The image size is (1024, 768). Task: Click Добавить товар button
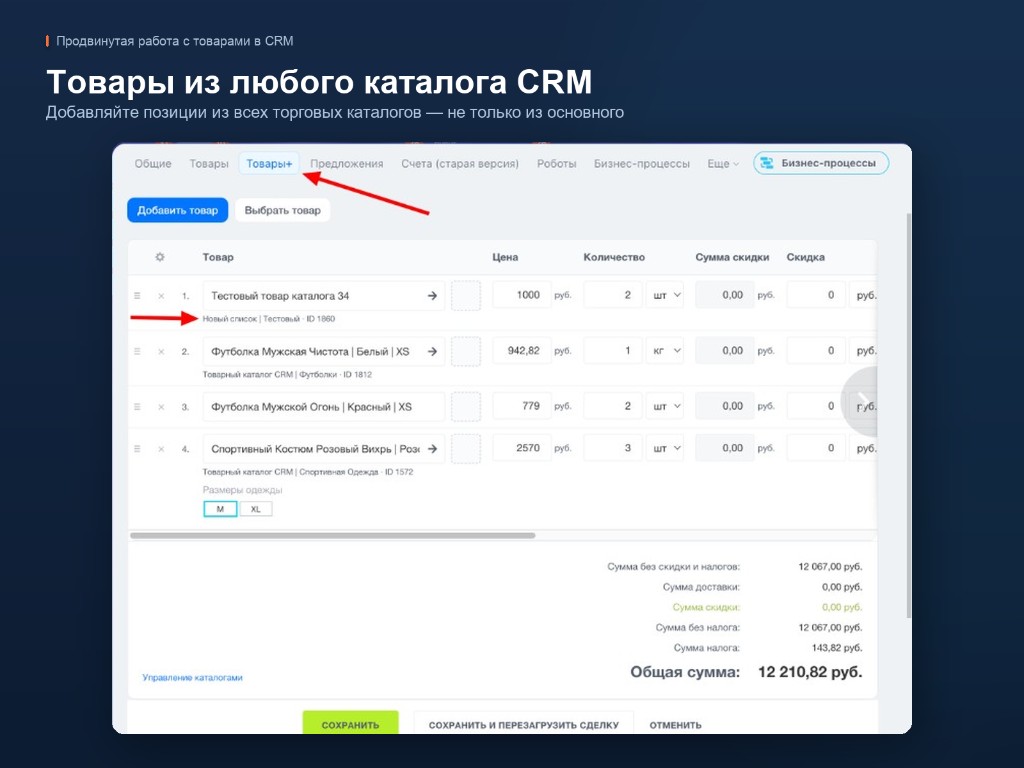[178, 210]
